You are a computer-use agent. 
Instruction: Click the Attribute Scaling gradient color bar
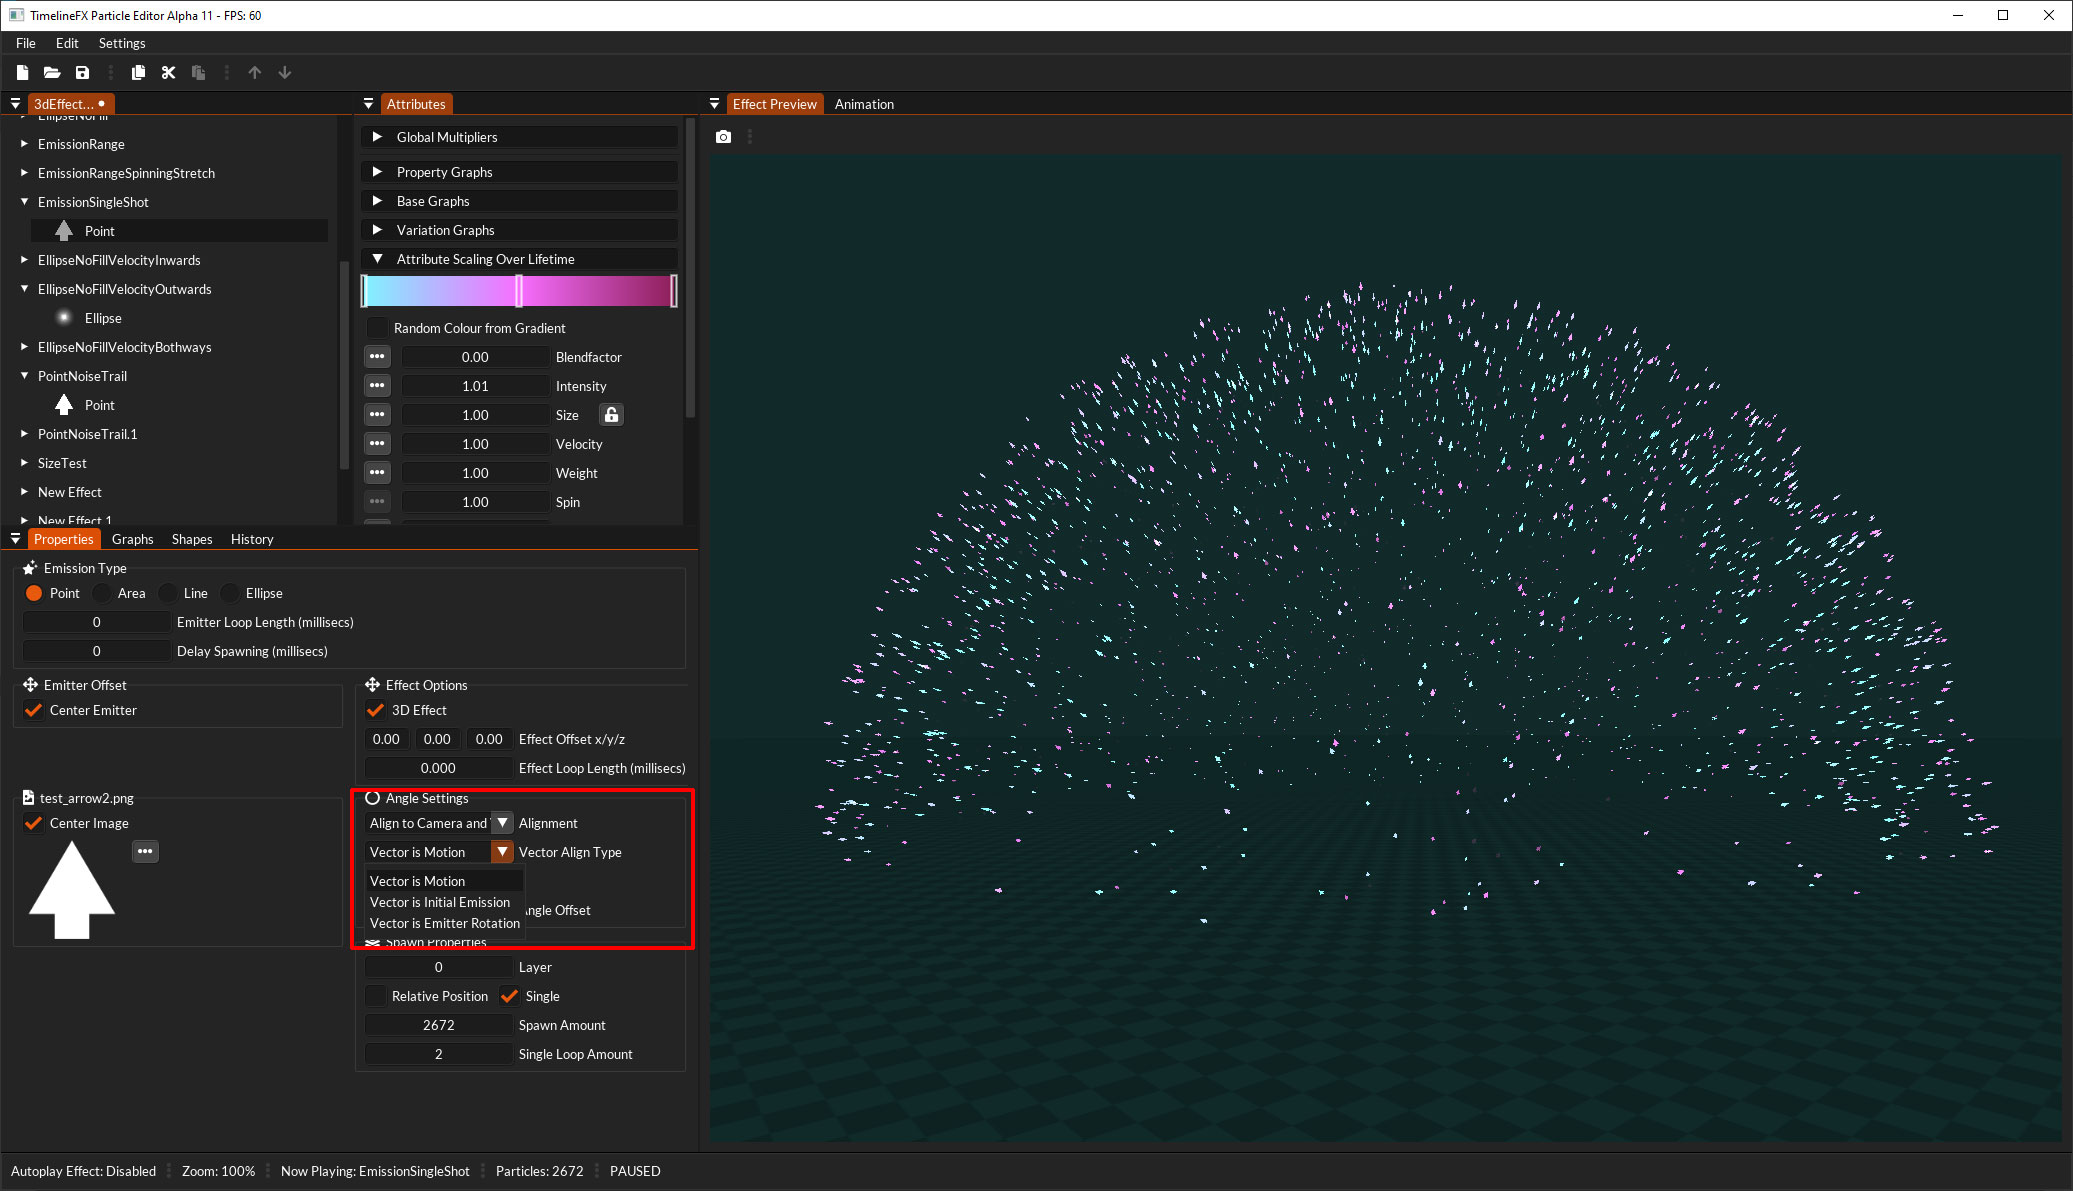[519, 291]
